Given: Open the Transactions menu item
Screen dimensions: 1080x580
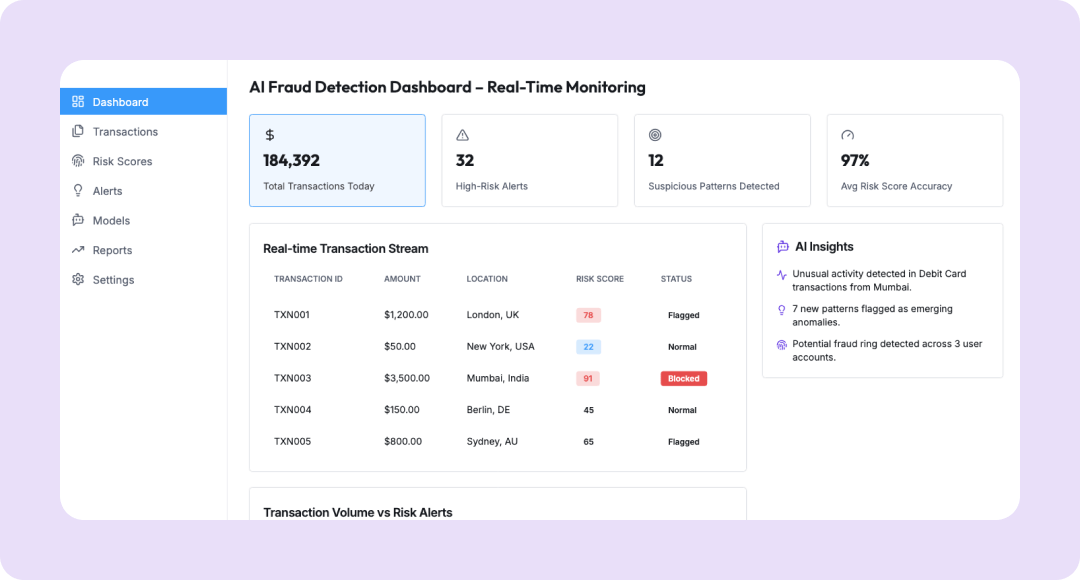Looking at the screenshot, I should pos(125,132).
